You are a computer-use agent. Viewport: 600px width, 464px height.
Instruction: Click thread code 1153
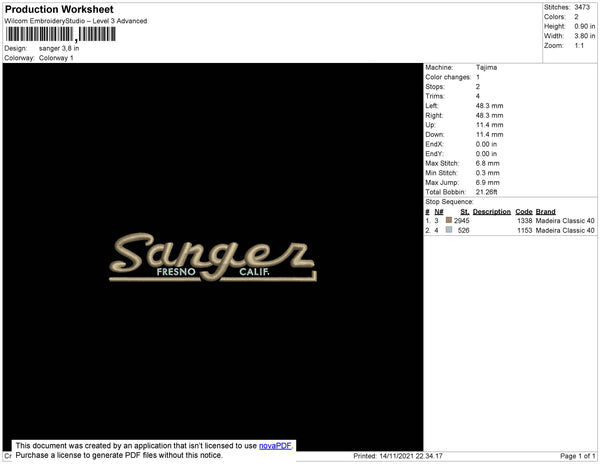tap(525, 230)
